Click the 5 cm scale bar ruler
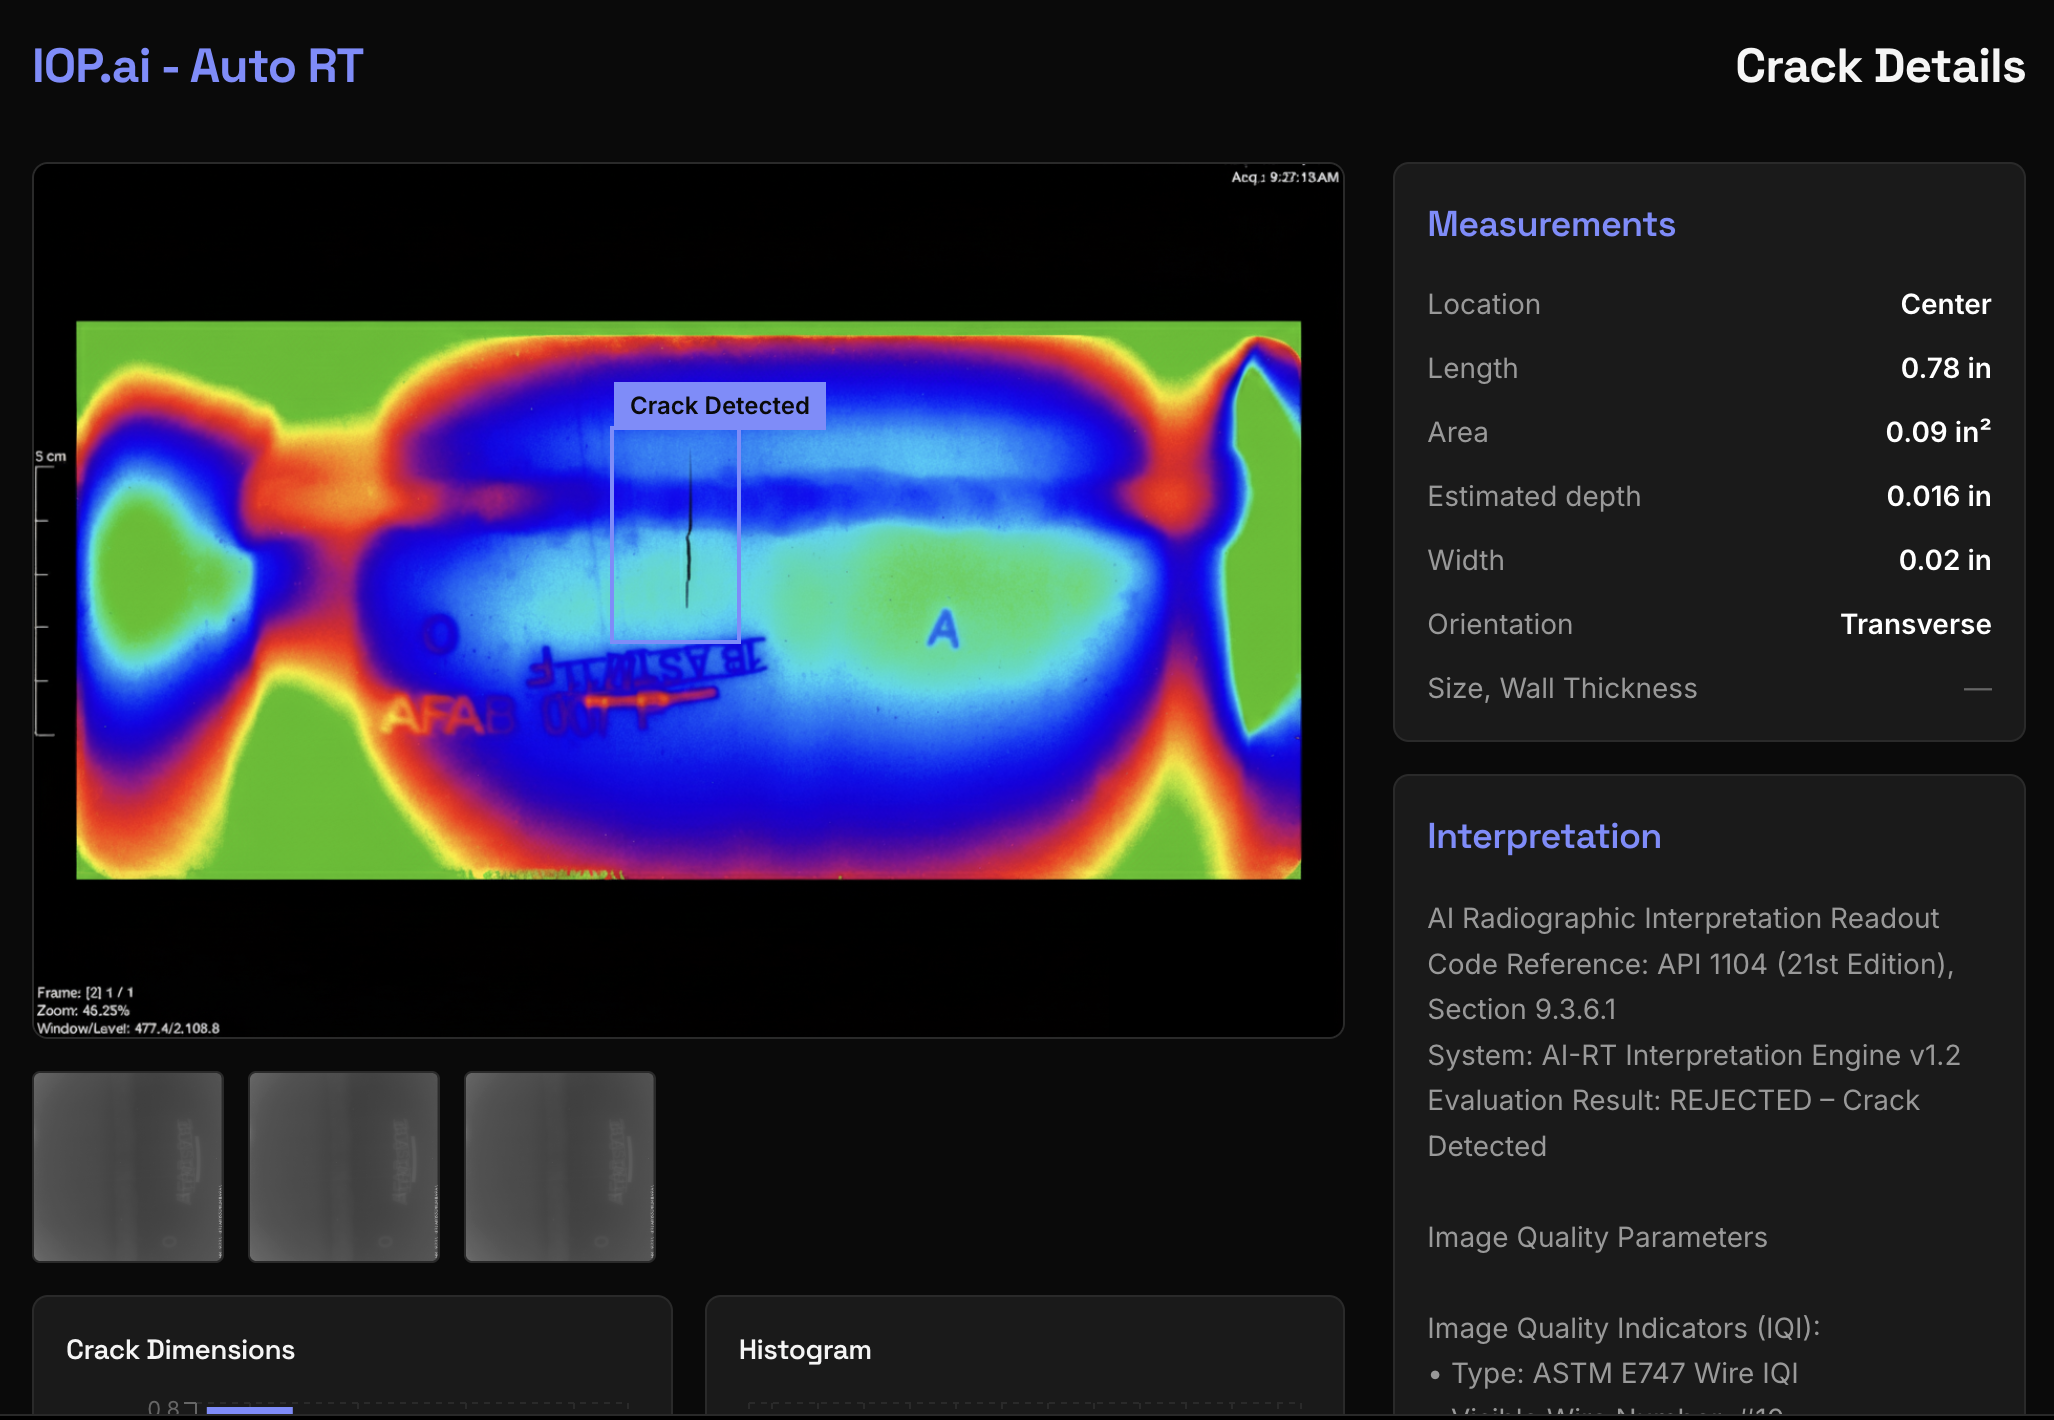 tap(43, 600)
